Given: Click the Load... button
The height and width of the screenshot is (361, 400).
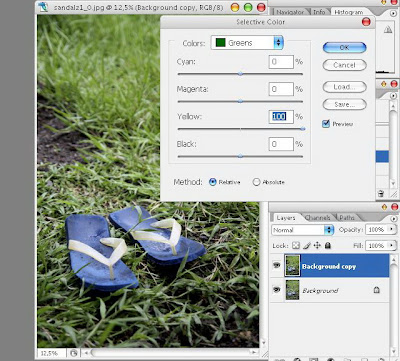Looking at the screenshot, I should point(344,87).
